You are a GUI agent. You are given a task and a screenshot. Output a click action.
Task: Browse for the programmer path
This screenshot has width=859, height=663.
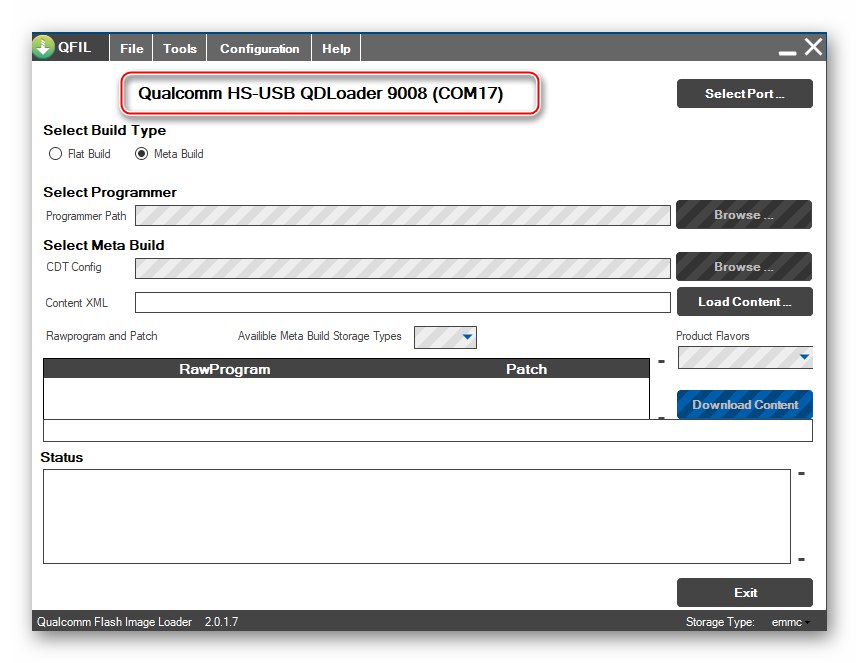coord(744,214)
